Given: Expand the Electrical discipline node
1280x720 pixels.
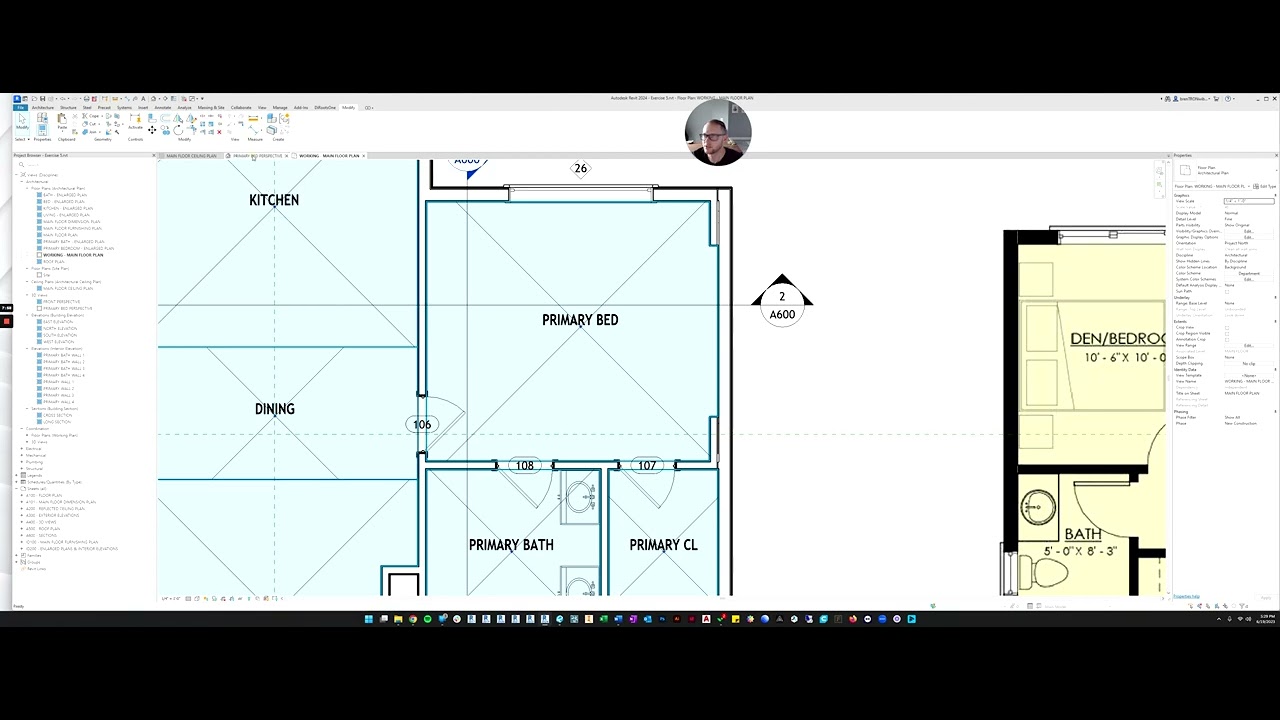Looking at the screenshot, I should 22,449.
